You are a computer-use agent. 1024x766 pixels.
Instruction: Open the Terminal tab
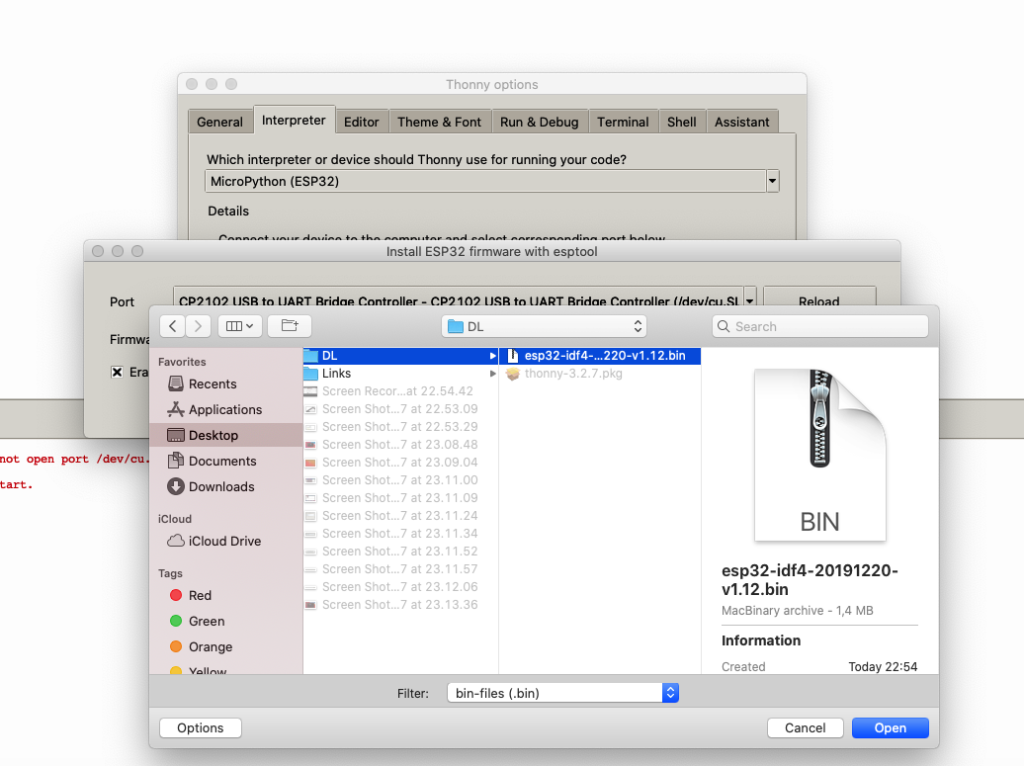(x=623, y=122)
